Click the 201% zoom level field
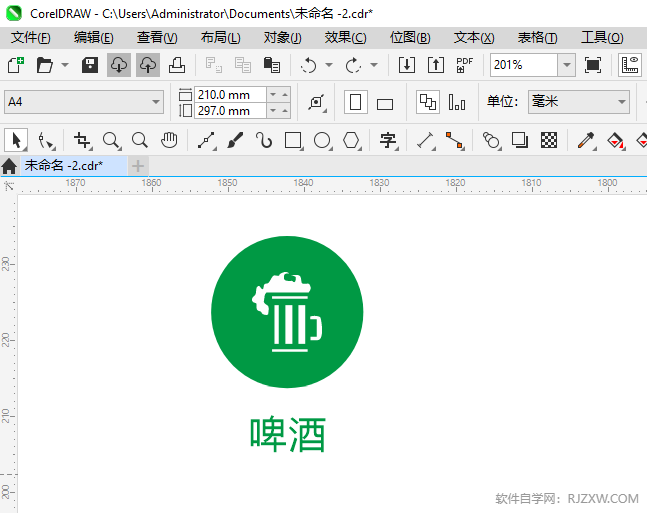The height and width of the screenshot is (513, 647). [524, 65]
